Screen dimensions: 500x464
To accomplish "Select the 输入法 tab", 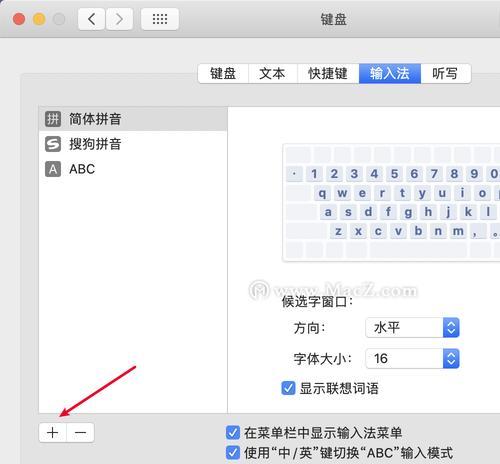I will click(x=390, y=73).
